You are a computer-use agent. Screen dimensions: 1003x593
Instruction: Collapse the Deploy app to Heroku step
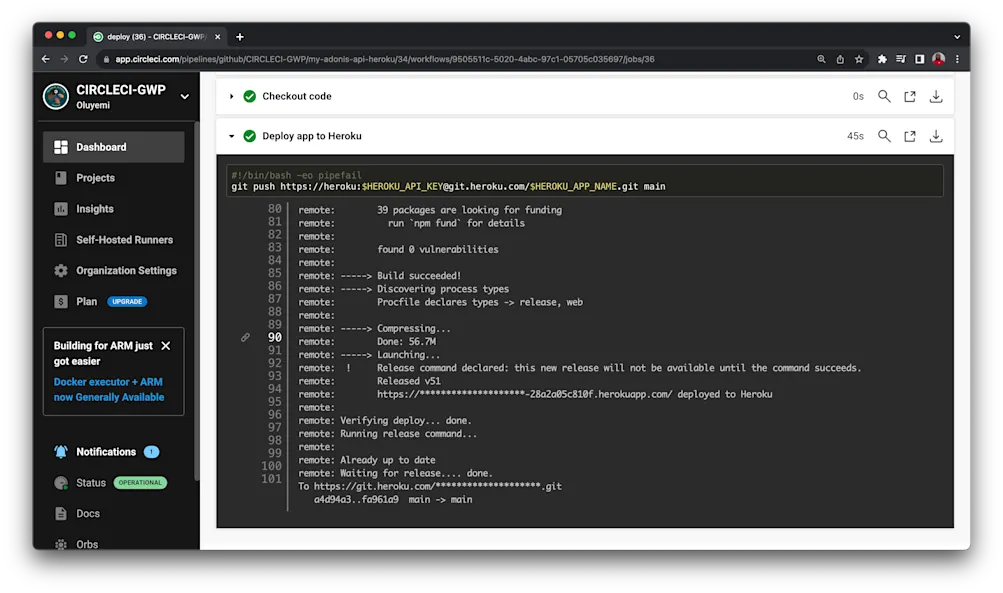(x=230, y=136)
